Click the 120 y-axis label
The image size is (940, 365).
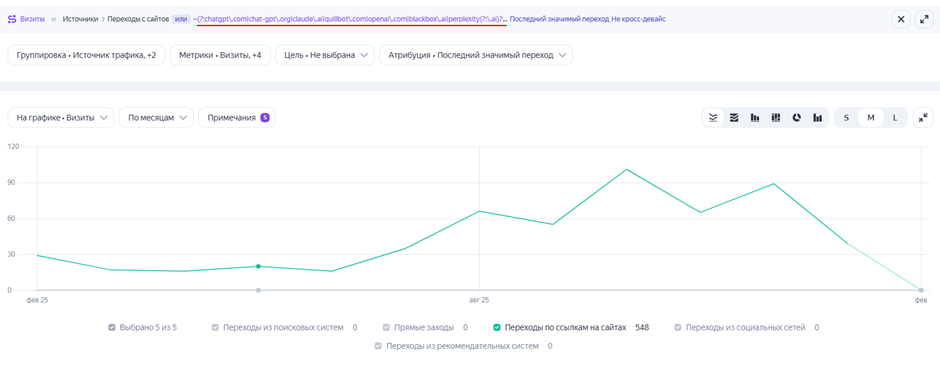(x=14, y=146)
